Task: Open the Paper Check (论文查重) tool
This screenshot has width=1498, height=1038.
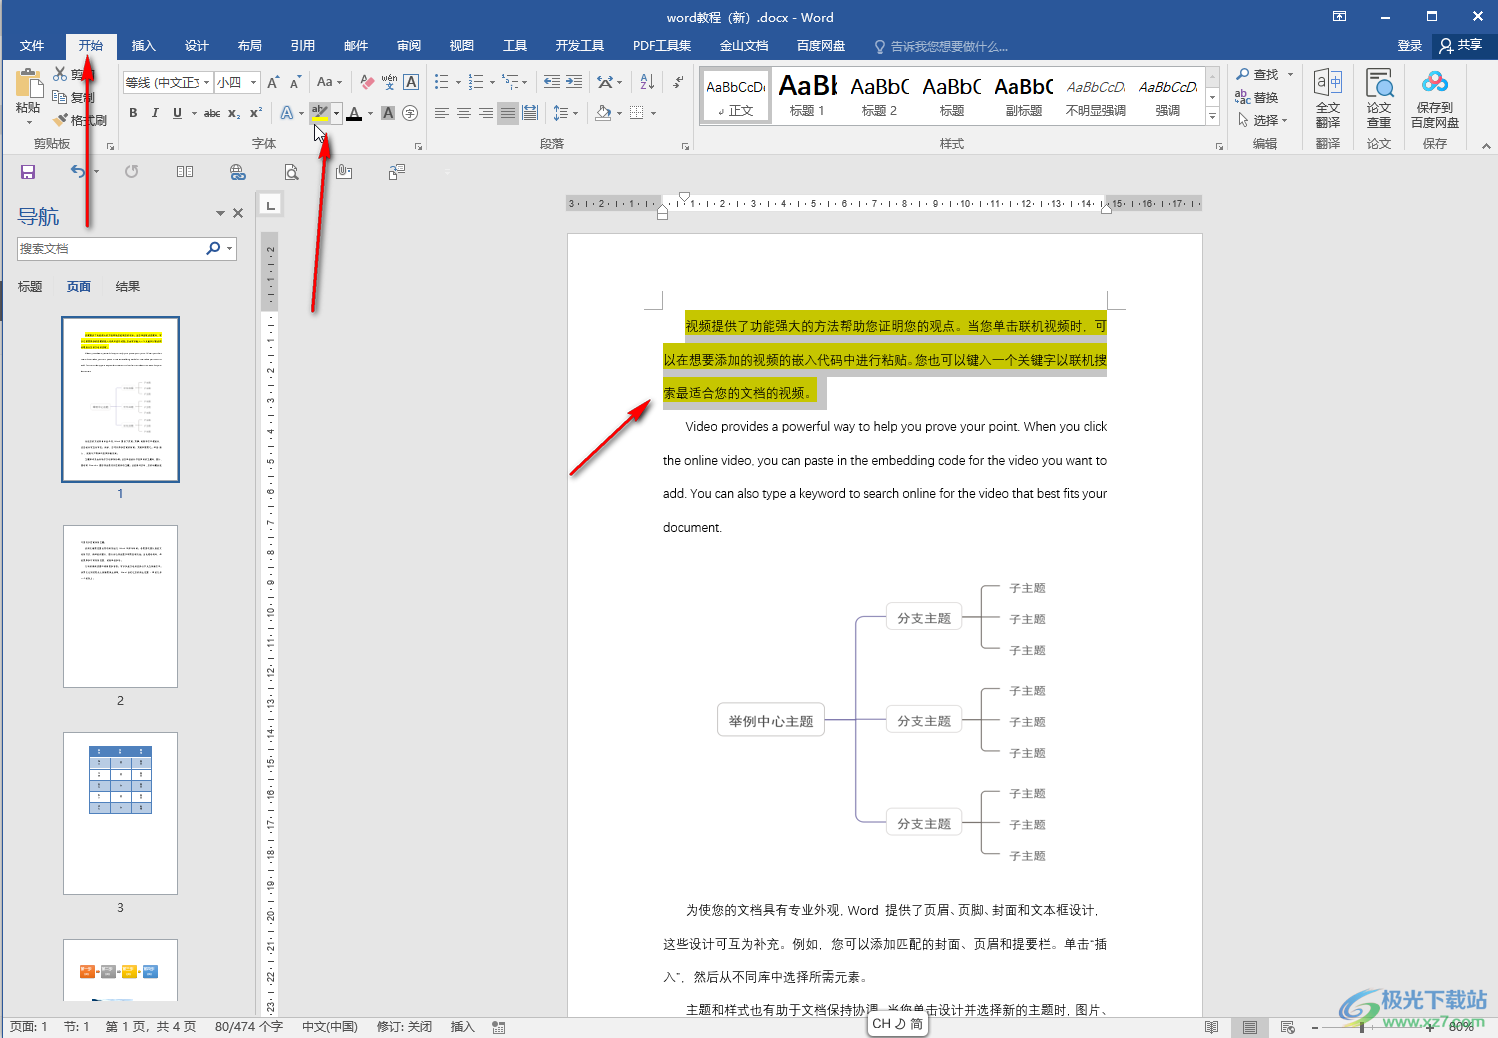Action: (x=1379, y=98)
